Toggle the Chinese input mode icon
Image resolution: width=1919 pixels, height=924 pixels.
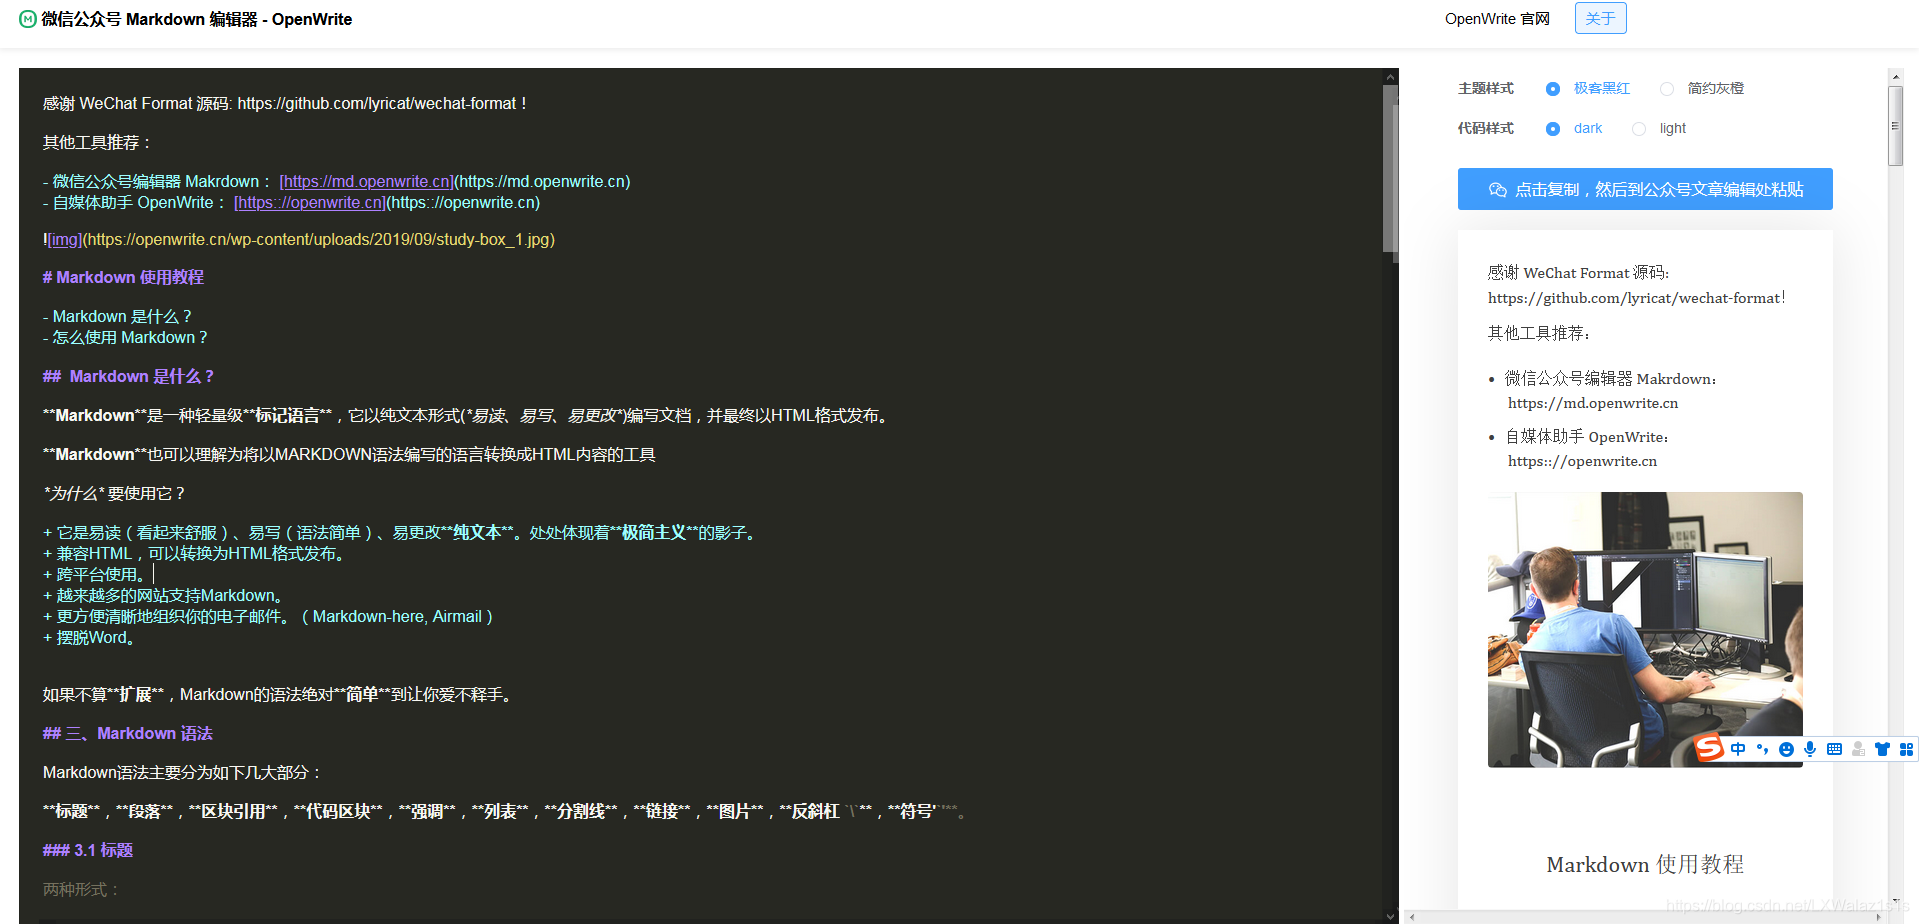coord(1738,749)
